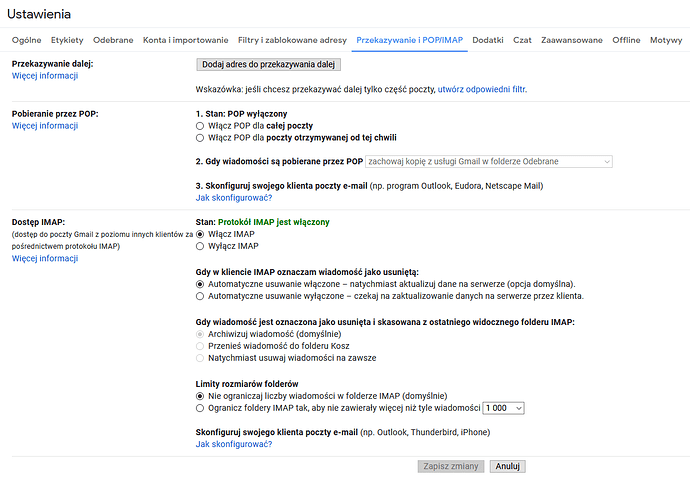The image size is (690, 484).
Task: Click the 'Anuluj' button
Action: (507, 466)
